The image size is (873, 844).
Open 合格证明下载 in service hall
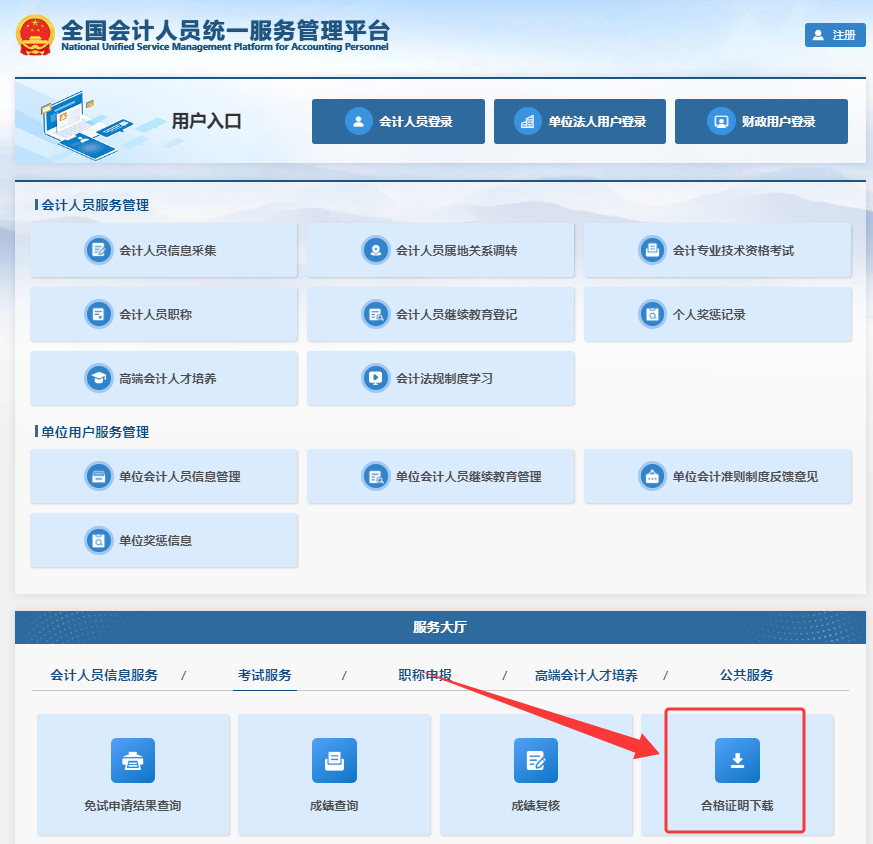[x=738, y=773]
